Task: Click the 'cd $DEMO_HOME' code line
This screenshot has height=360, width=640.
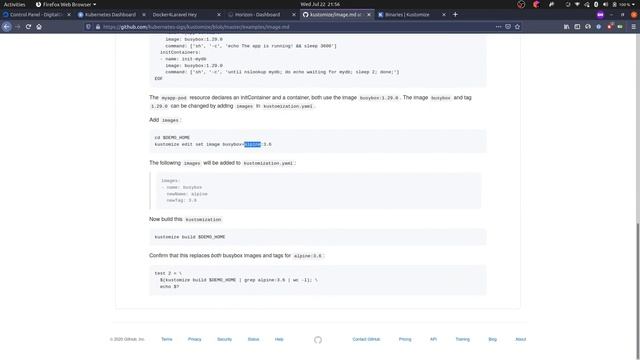Action: pyautogui.click(x=172, y=138)
